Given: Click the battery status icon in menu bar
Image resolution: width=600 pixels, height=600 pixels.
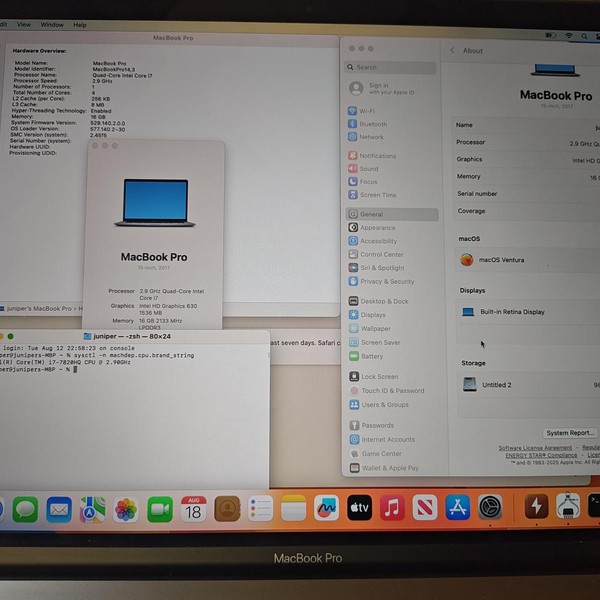Looking at the screenshot, I should click(x=551, y=35).
